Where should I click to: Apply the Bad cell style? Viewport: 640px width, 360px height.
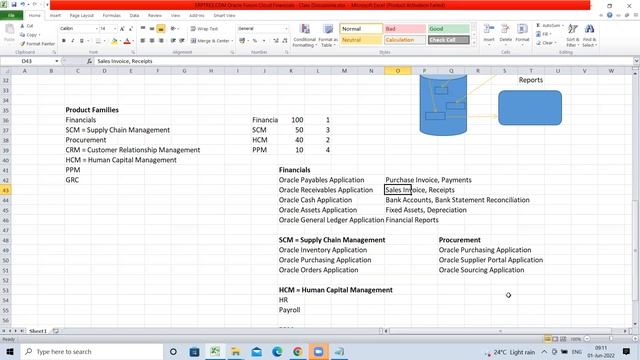404,29
